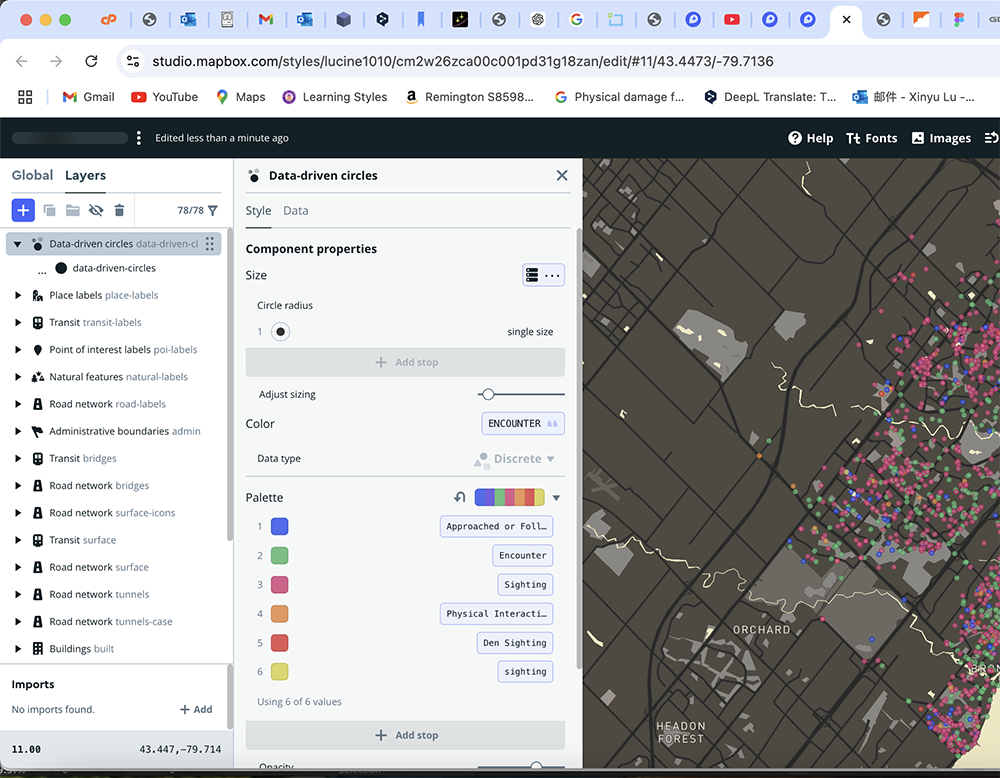Screen dimensions: 1000x778
Task: Switch to the Data tab
Action: coord(295,211)
